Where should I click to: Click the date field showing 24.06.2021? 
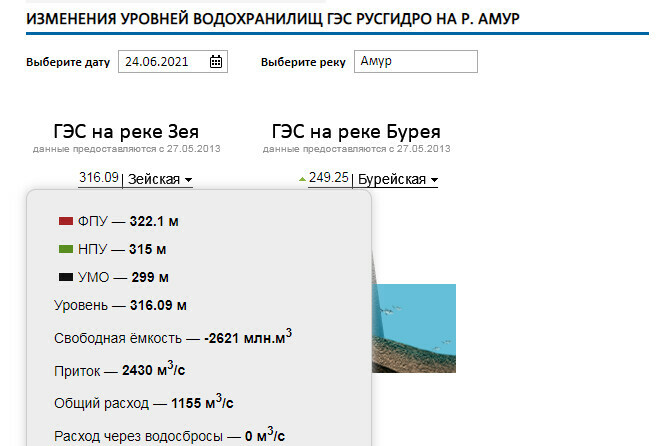[x=172, y=61]
